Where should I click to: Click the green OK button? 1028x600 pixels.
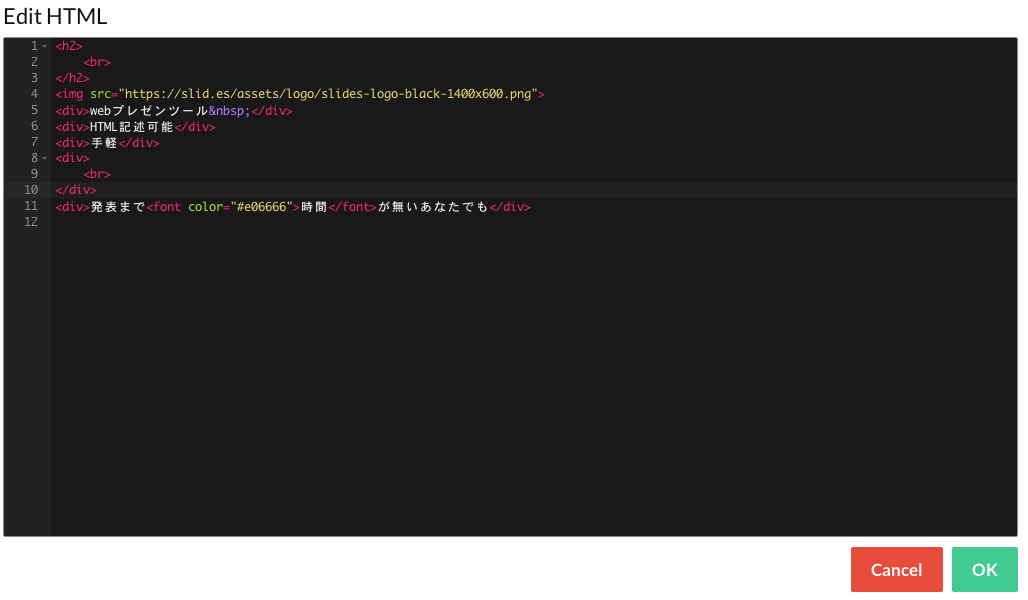(984, 569)
